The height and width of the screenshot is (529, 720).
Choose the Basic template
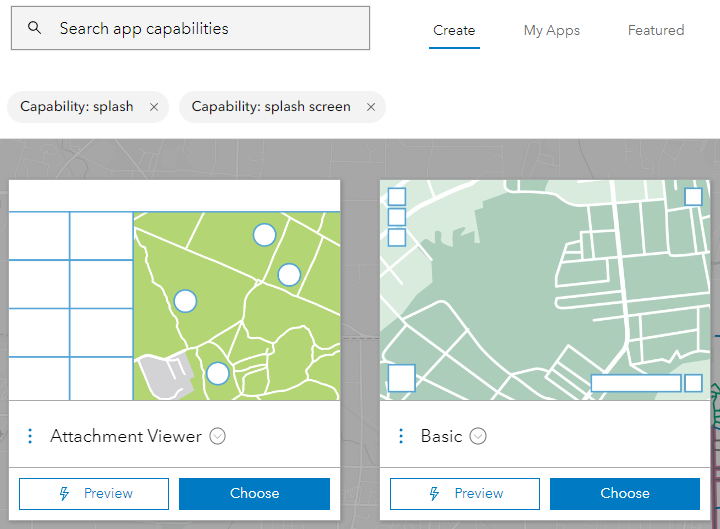click(x=625, y=493)
